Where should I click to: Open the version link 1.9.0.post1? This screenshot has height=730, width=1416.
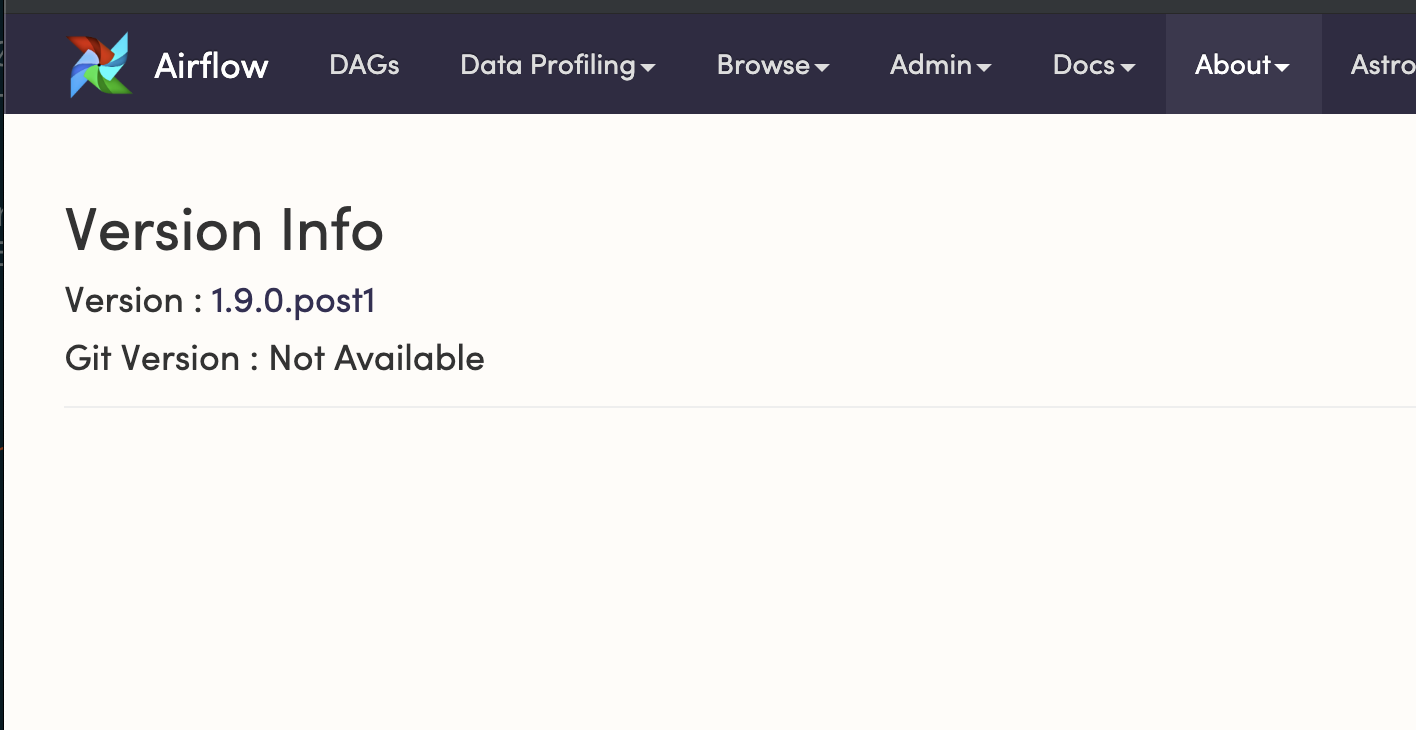tap(292, 300)
